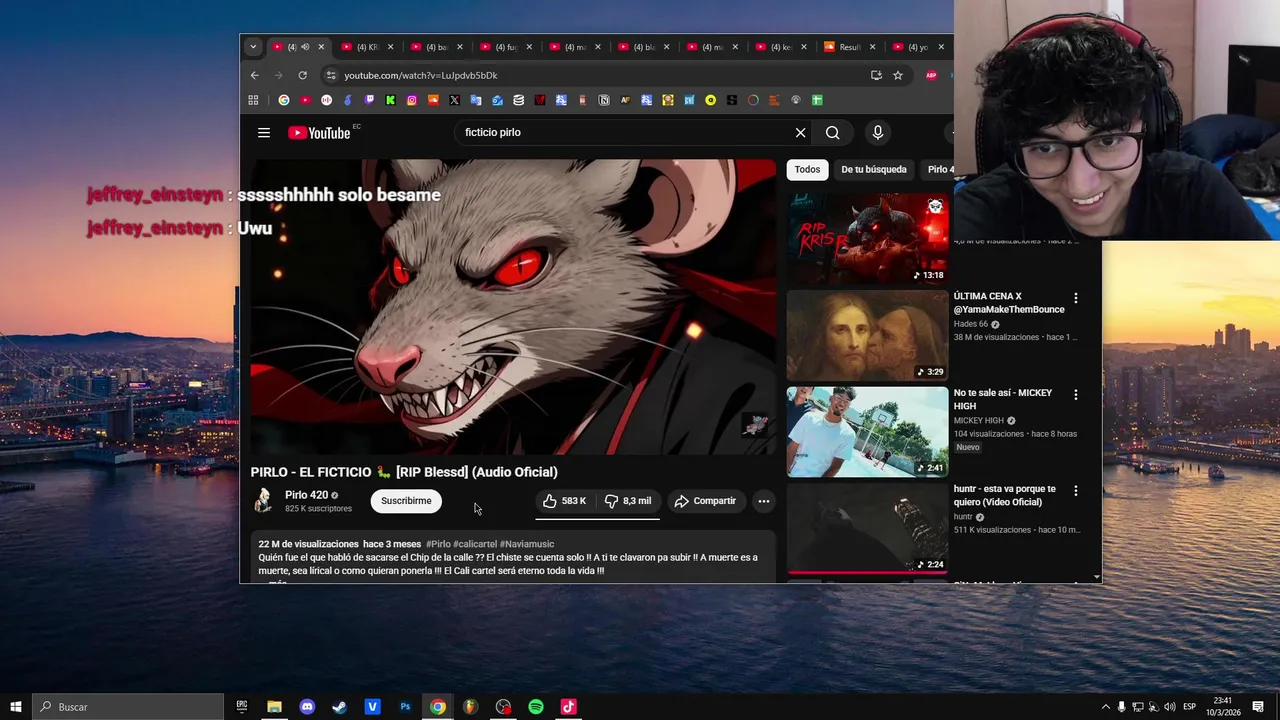The width and height of the screenshot is (1280, 720).
Task: Show hidden system tray icons chevron
Action: (x=1105, y=707)
